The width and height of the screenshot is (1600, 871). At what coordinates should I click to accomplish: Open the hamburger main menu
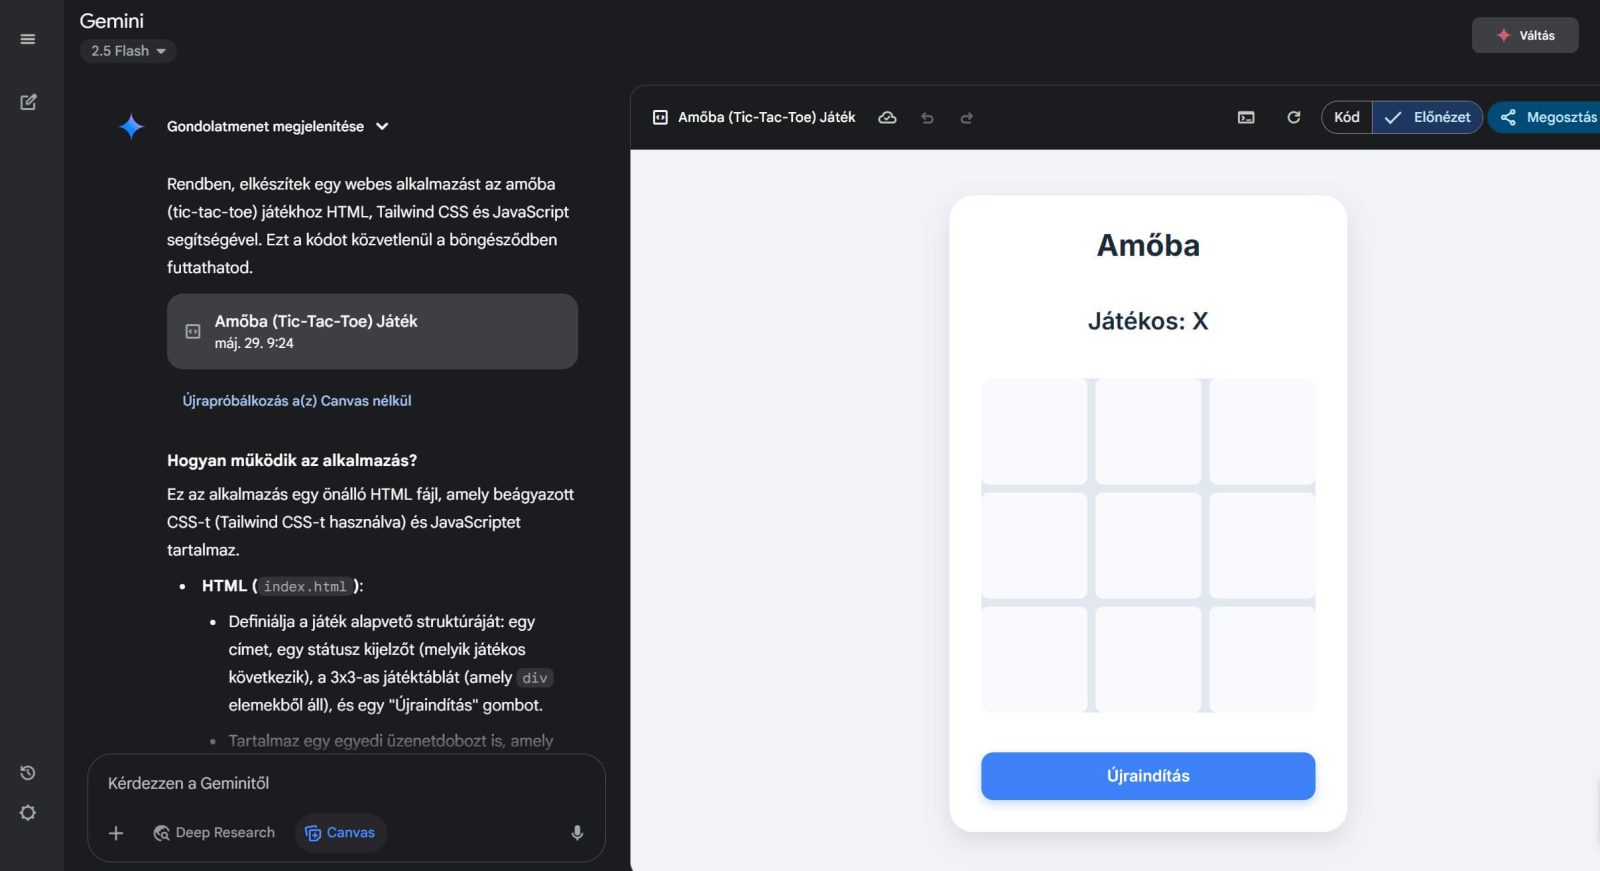tap(28, 39)
